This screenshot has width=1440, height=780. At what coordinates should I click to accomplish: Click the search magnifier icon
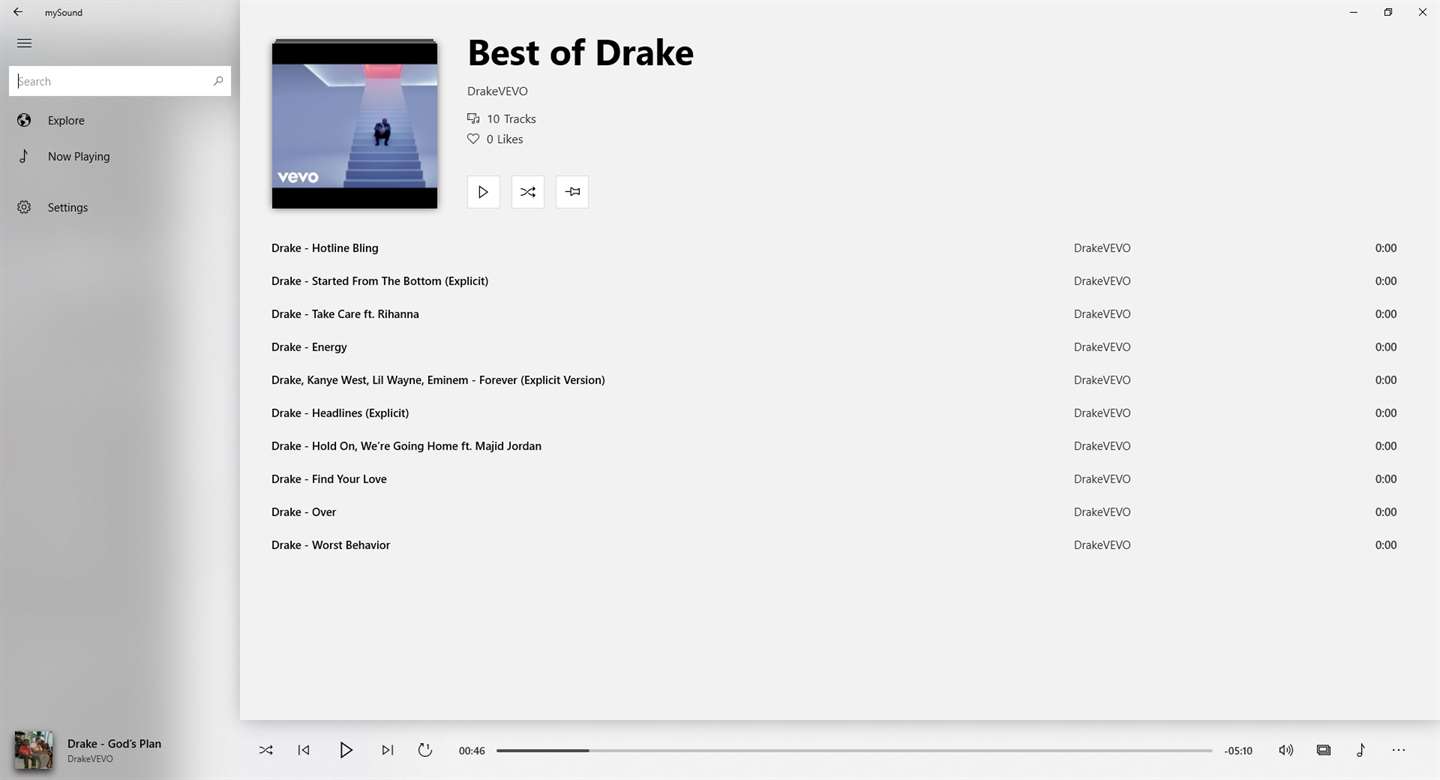point(218,81)
